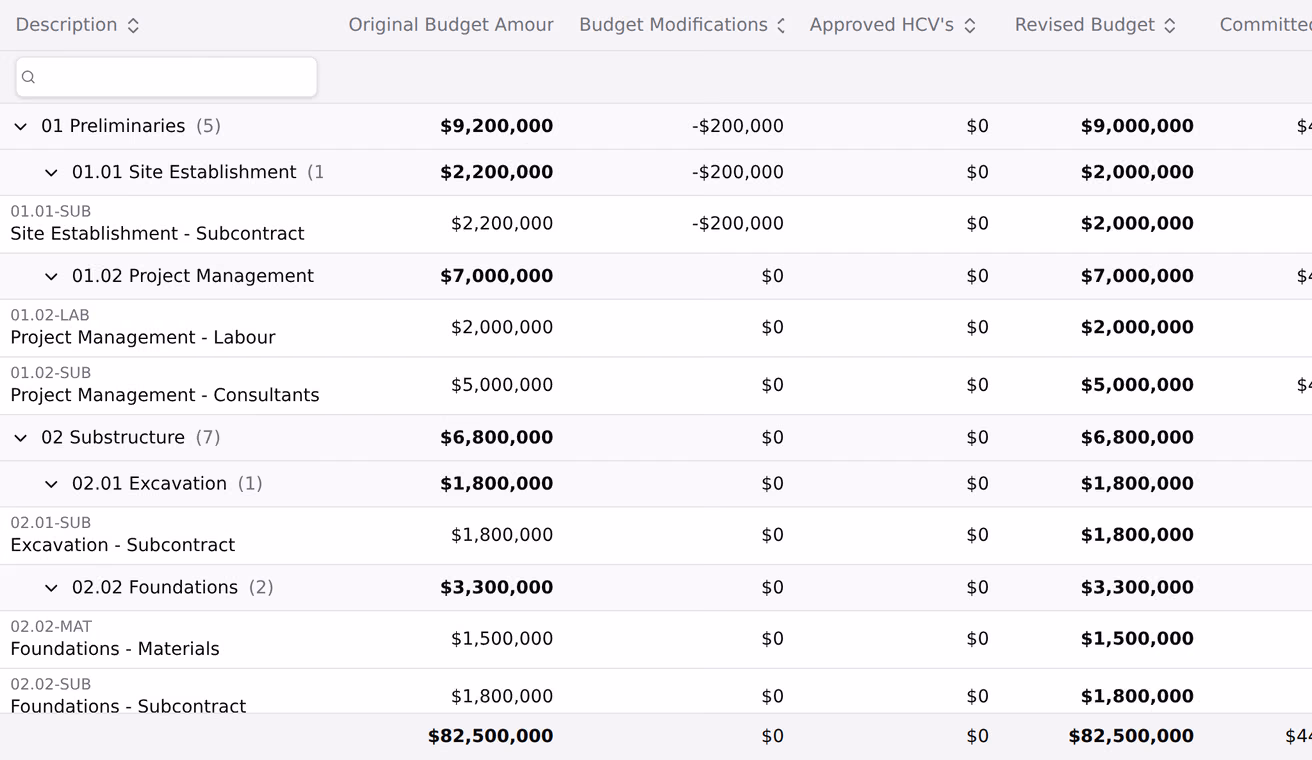Collapse the 01.02 Project Management chevron

coord(51,277)
